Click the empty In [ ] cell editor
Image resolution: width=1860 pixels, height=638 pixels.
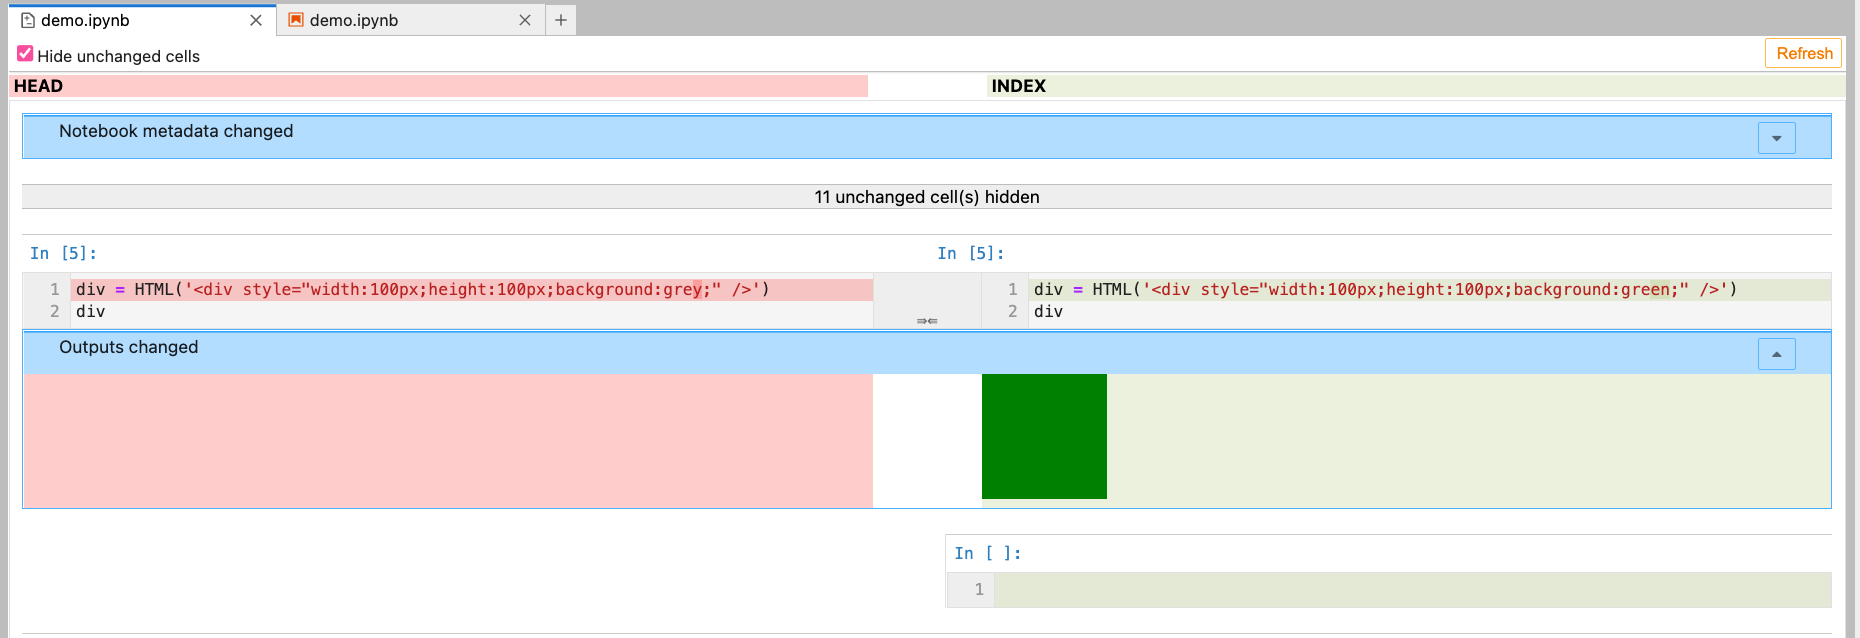pyautogui.click(x=1413, y=590)
